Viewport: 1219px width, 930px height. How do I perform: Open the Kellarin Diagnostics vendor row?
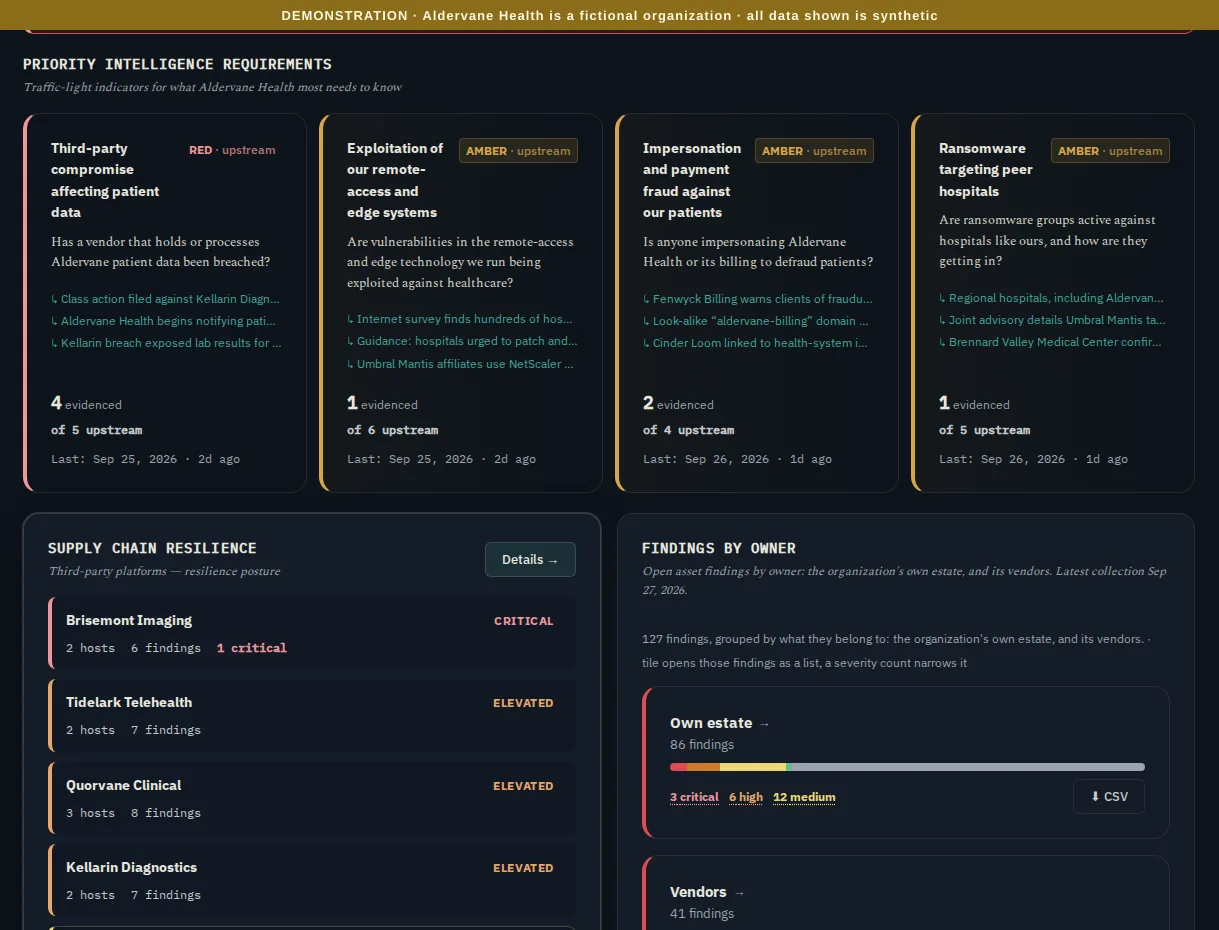(312, 880)
